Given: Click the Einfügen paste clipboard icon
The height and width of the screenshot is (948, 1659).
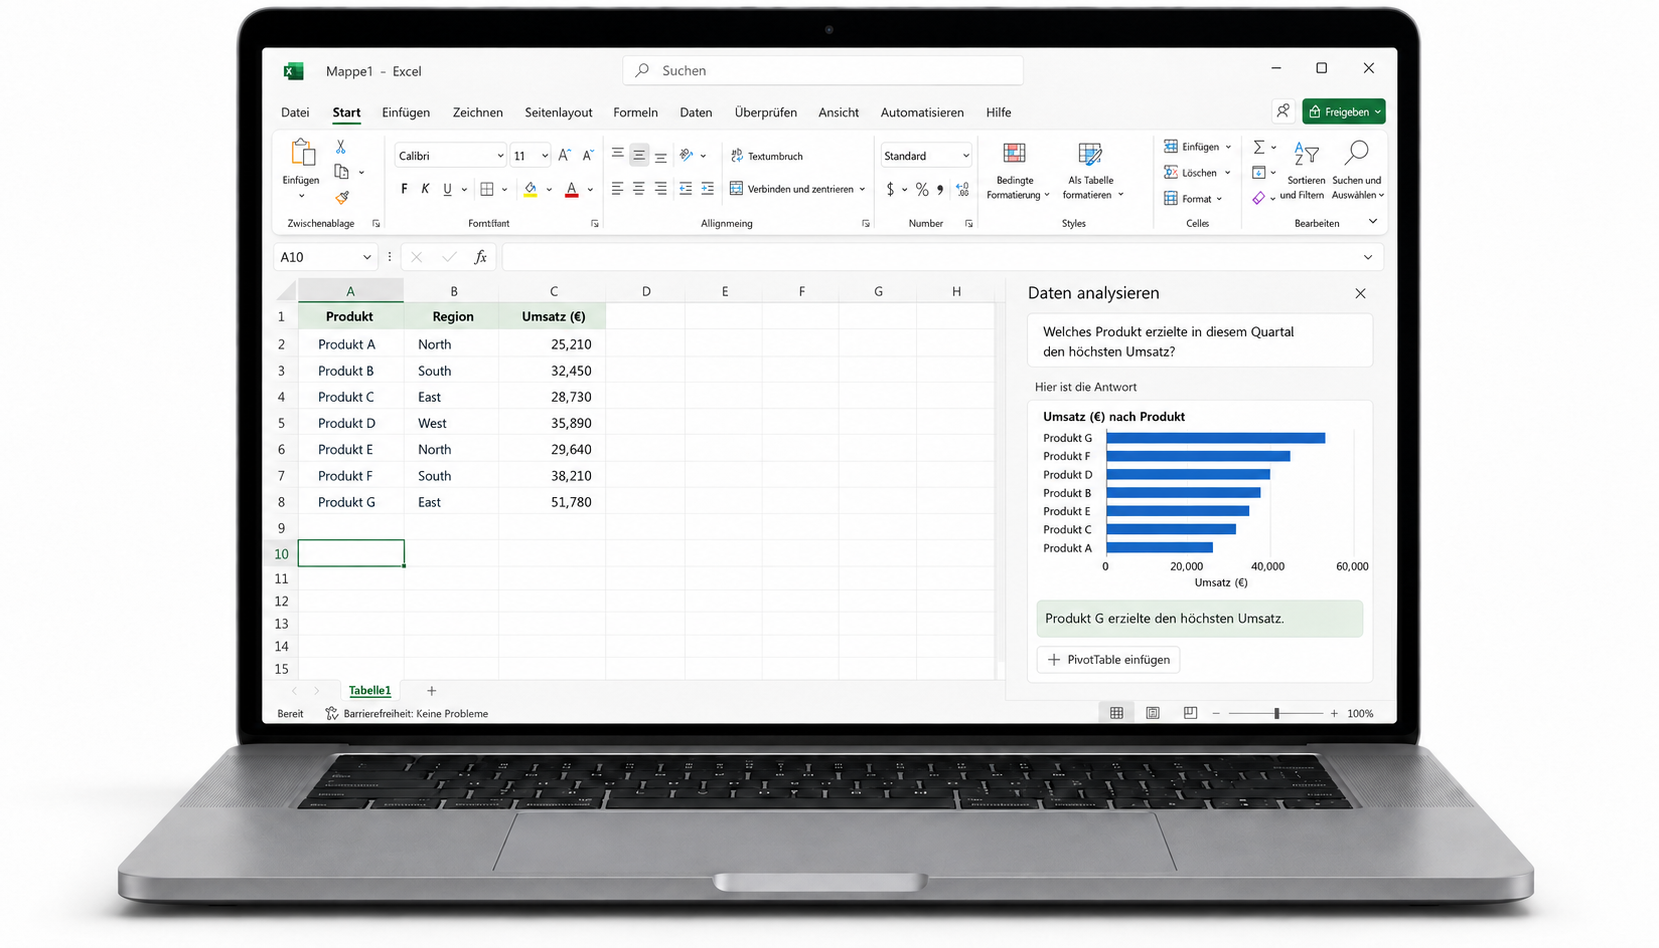Looking at the screenshot, I should coord(301,153).
